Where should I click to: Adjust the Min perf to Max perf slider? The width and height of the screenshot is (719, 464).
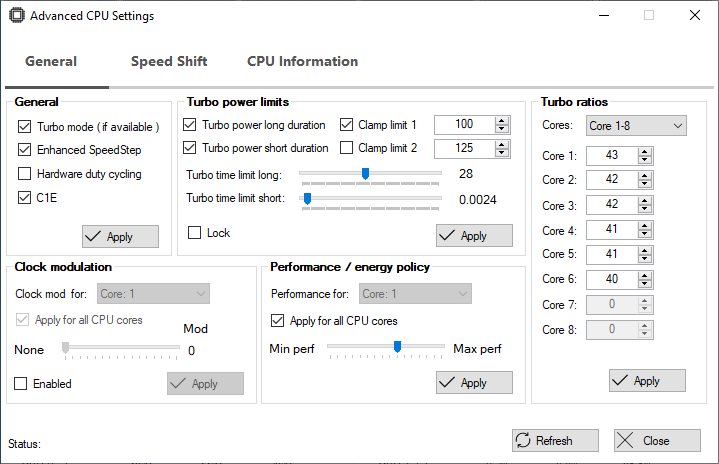(397, 347)
